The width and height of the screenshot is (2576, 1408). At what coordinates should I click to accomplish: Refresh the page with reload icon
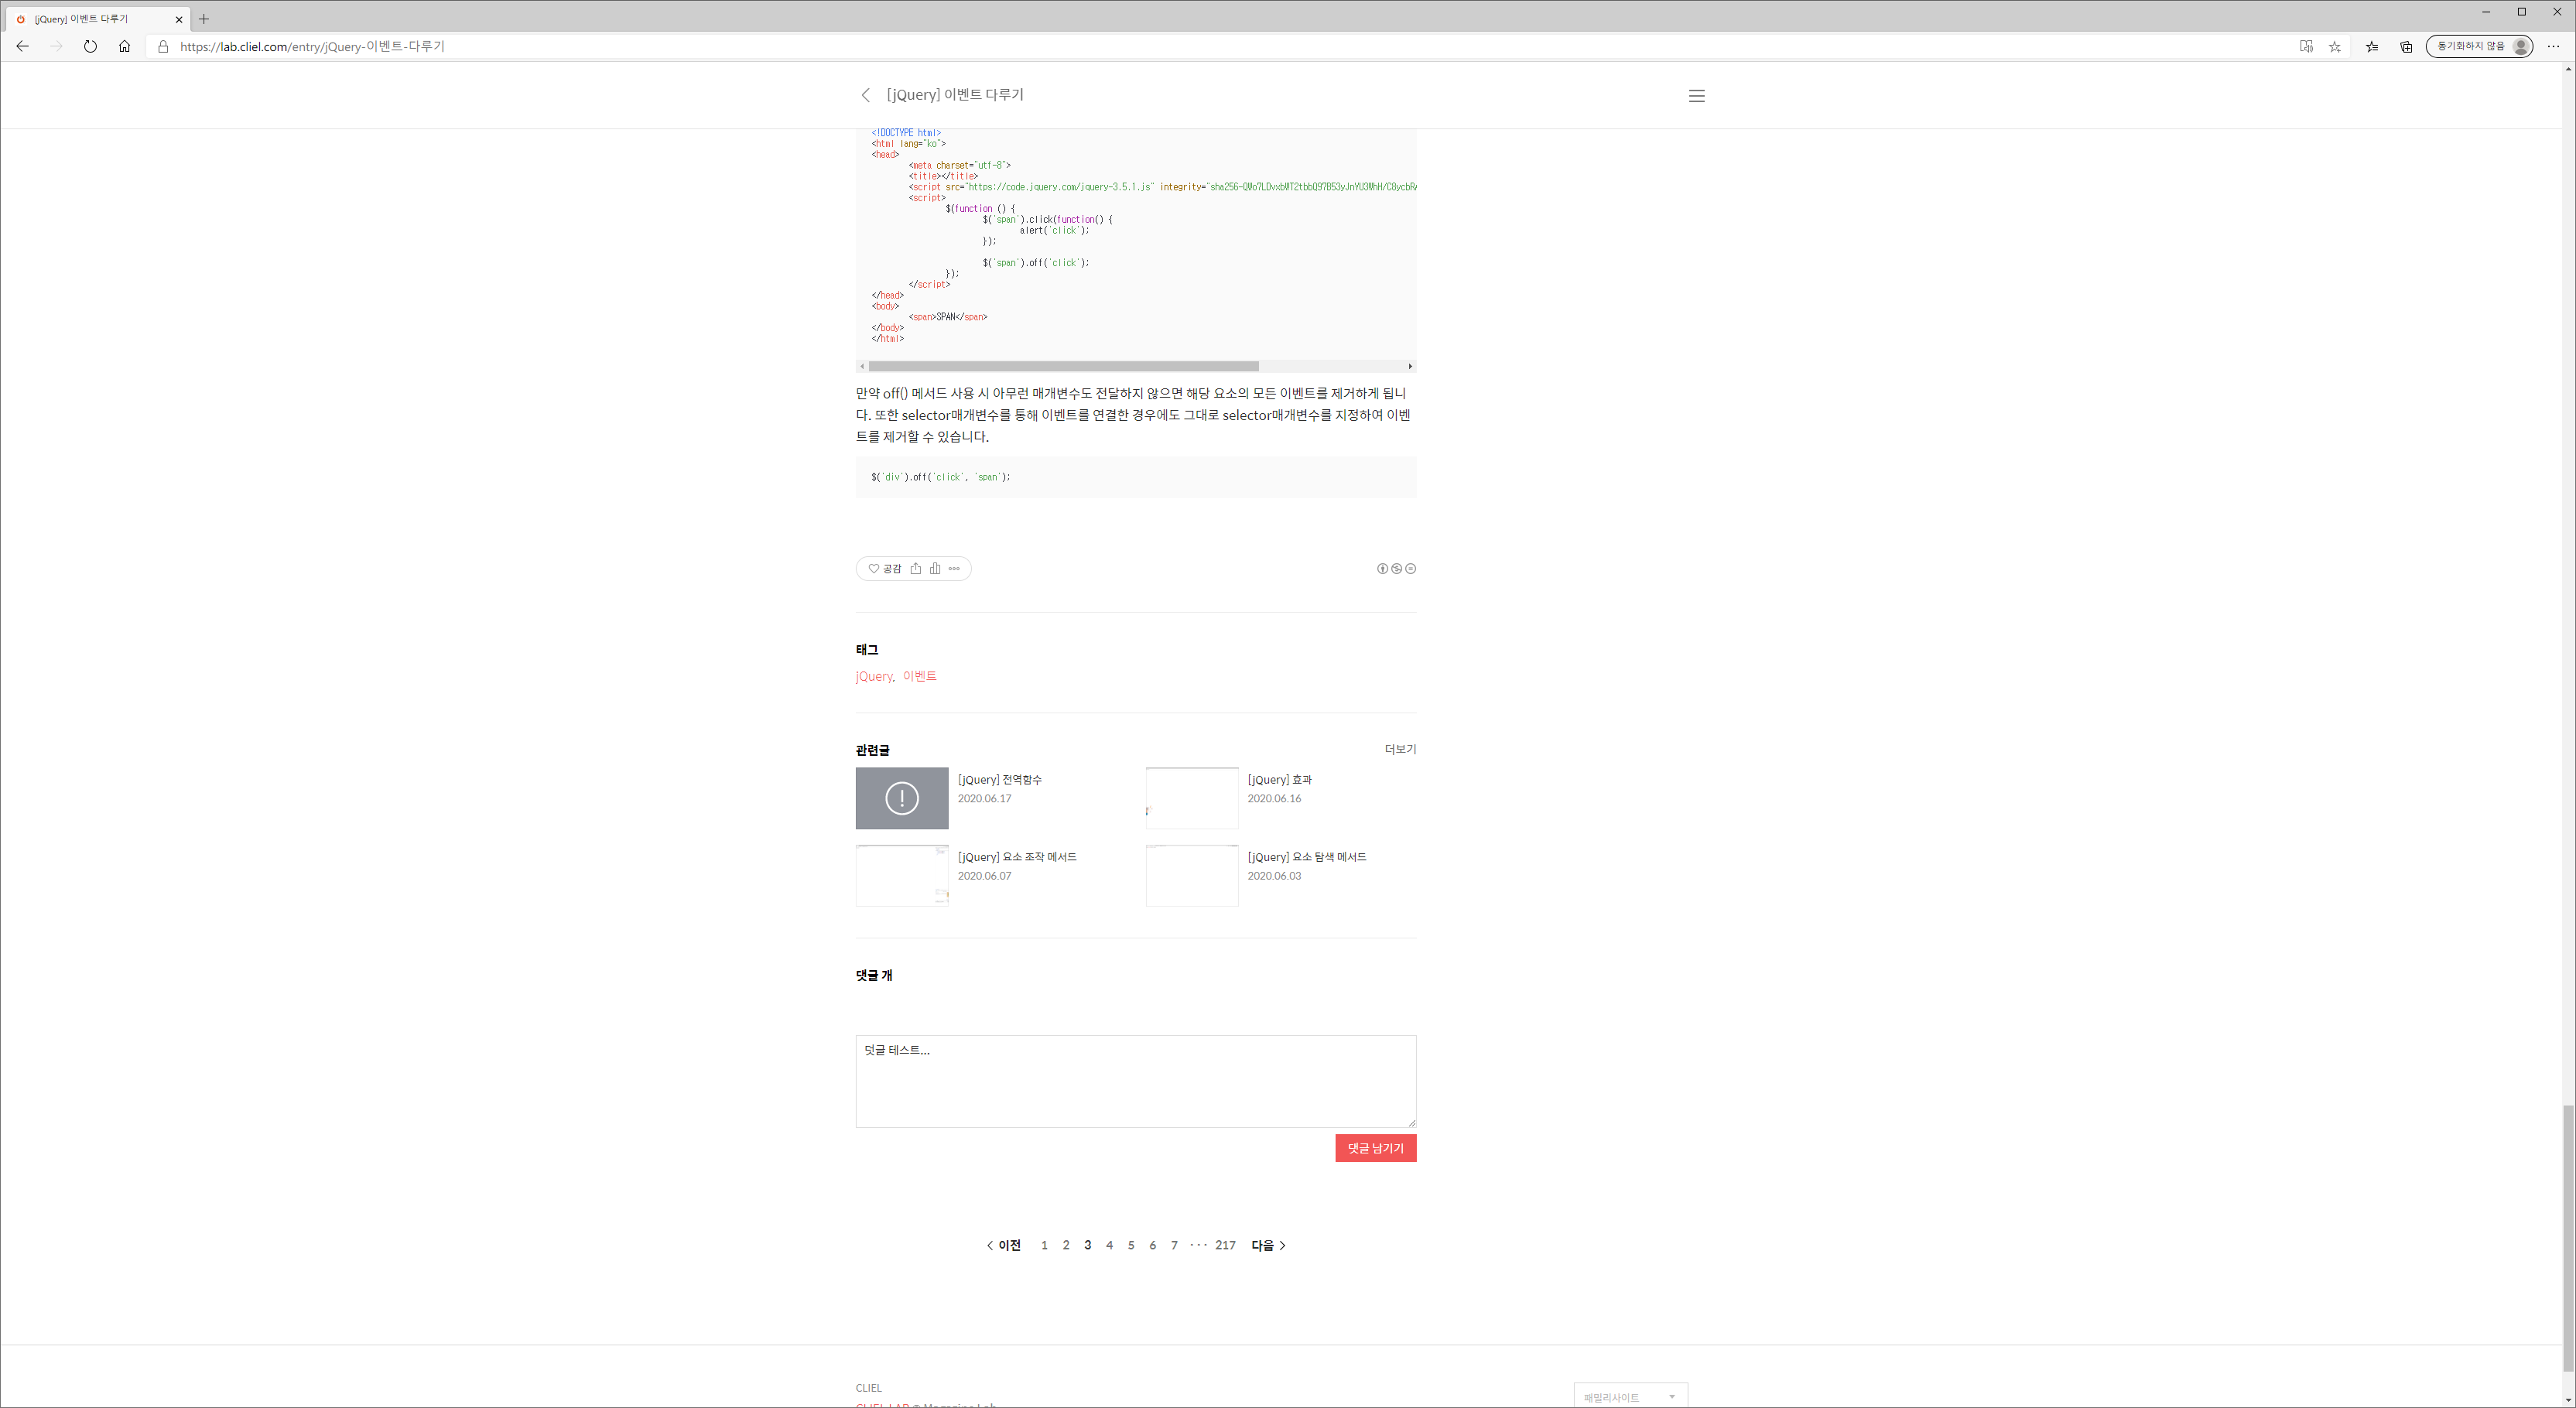(x=90, y=46)
